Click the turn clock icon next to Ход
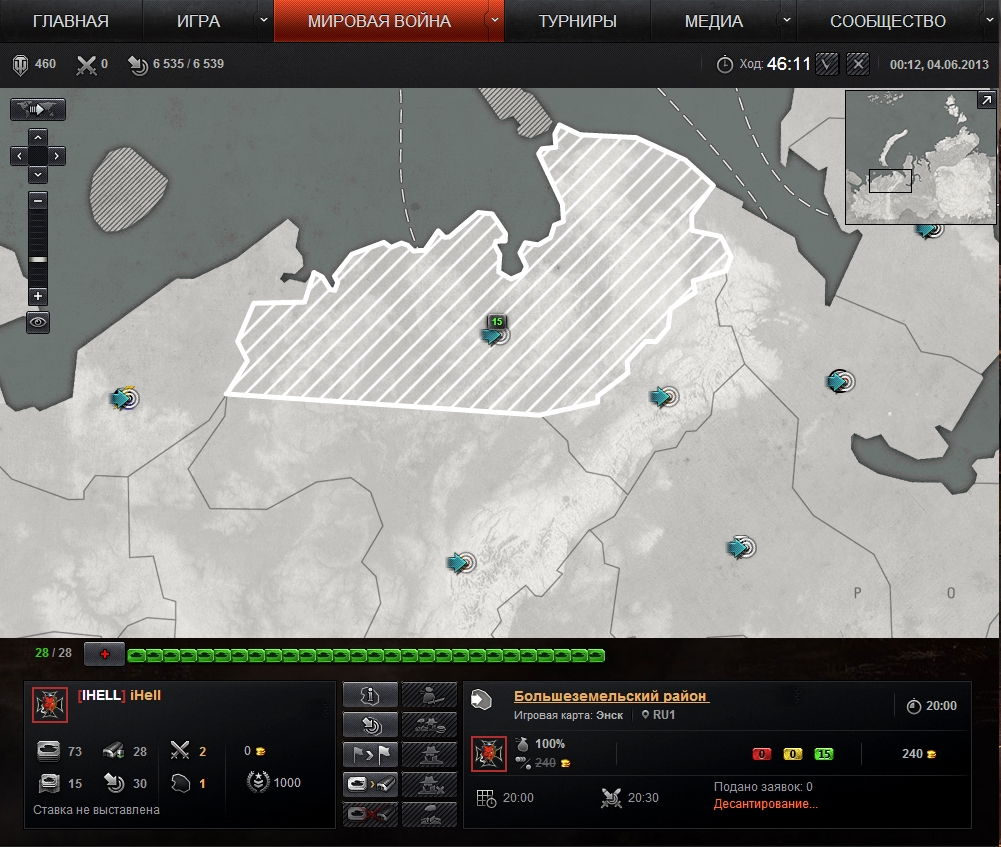The height and width of the screenshot is (847, 1001). (725, 64)
